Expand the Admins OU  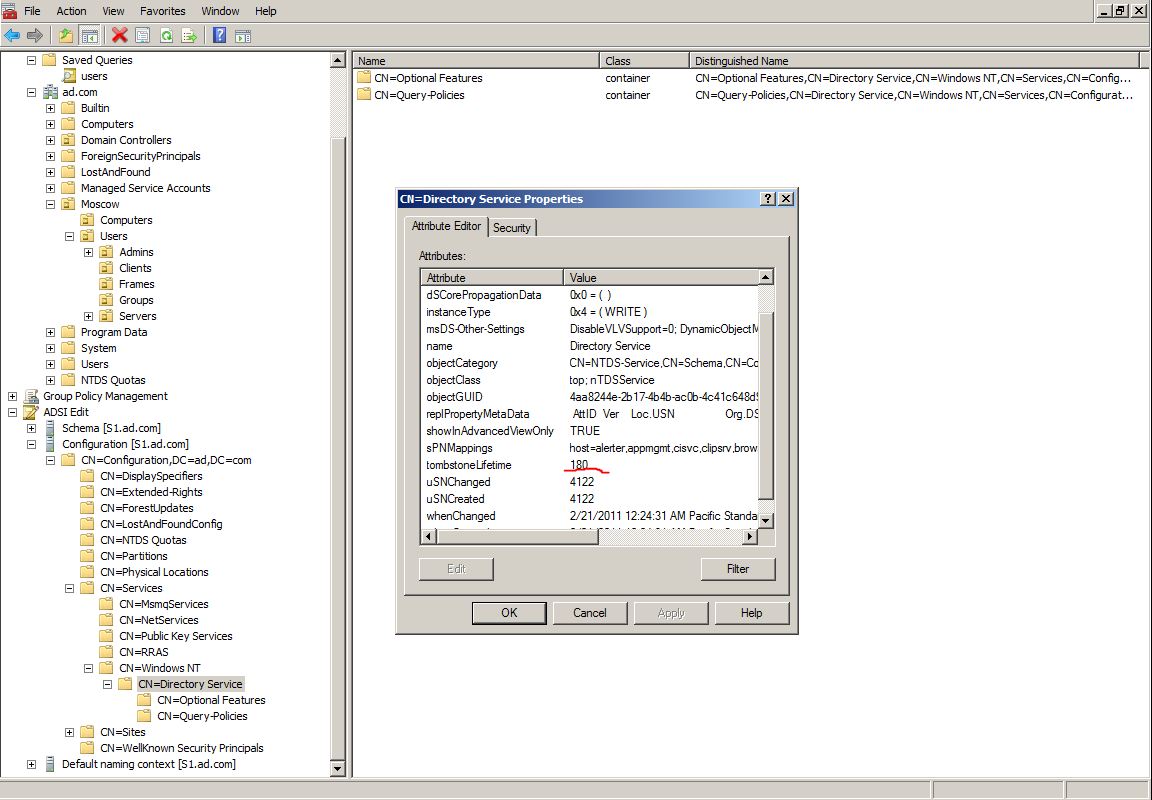(x=88, y=252)
